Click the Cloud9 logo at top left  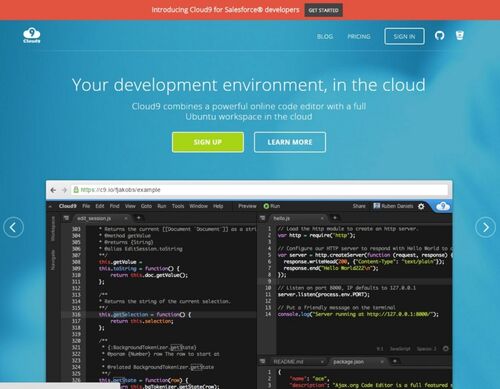point(32,36)
